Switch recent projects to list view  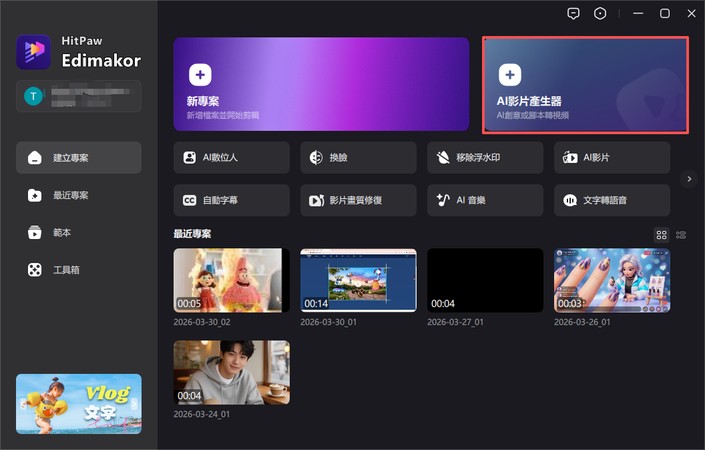(x=681, y=235)
